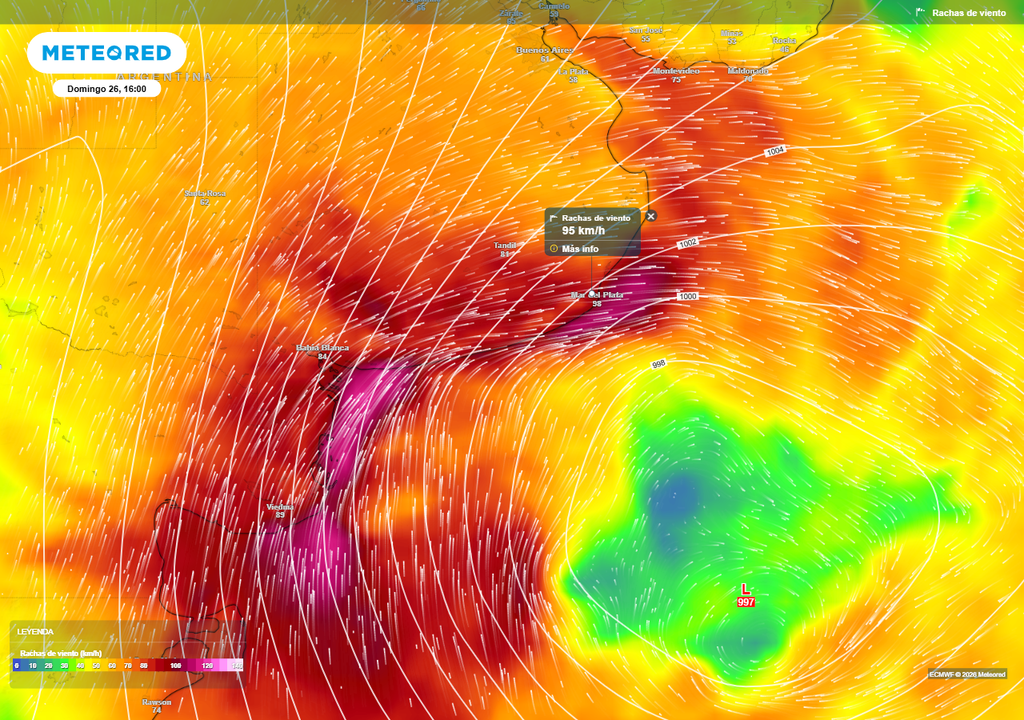Screen dimensions: 1024x720
Task: Click the 998 isobar label
Action: pos(658,364)
